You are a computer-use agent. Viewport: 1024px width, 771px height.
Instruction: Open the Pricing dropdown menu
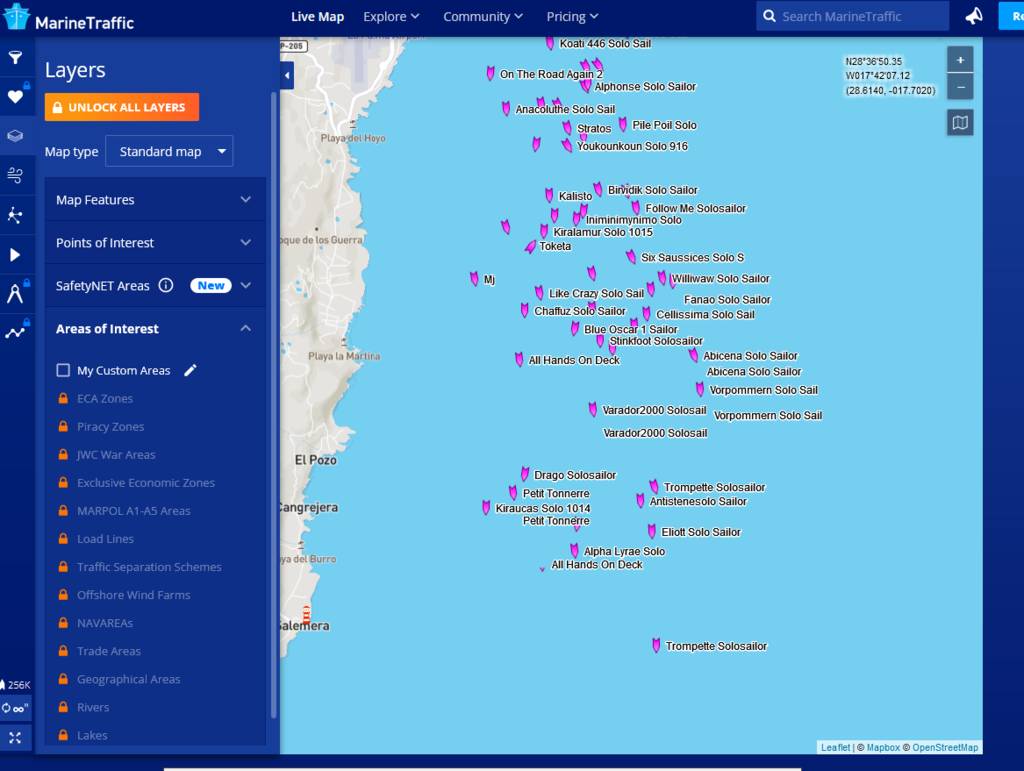pyautogui.click(x=572, y=16)
